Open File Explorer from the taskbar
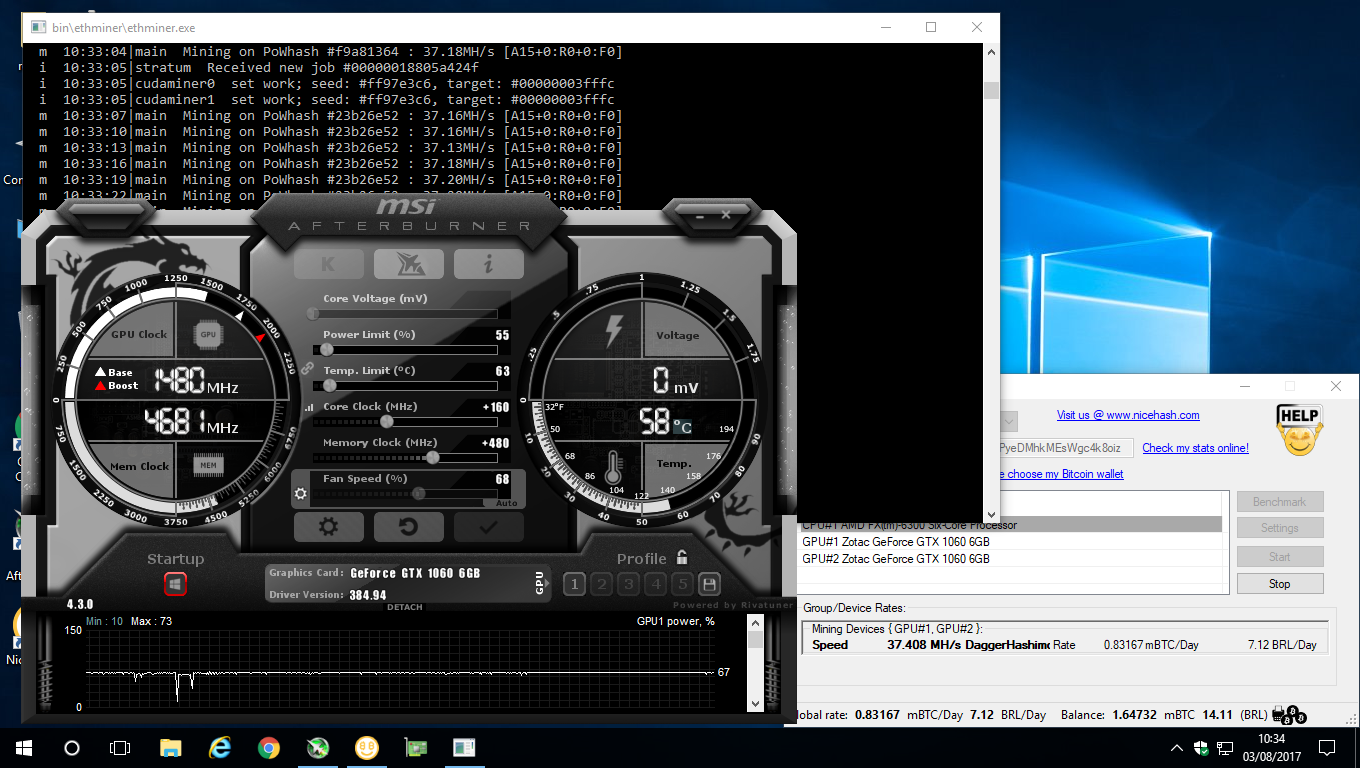 [x=171, y=747]
